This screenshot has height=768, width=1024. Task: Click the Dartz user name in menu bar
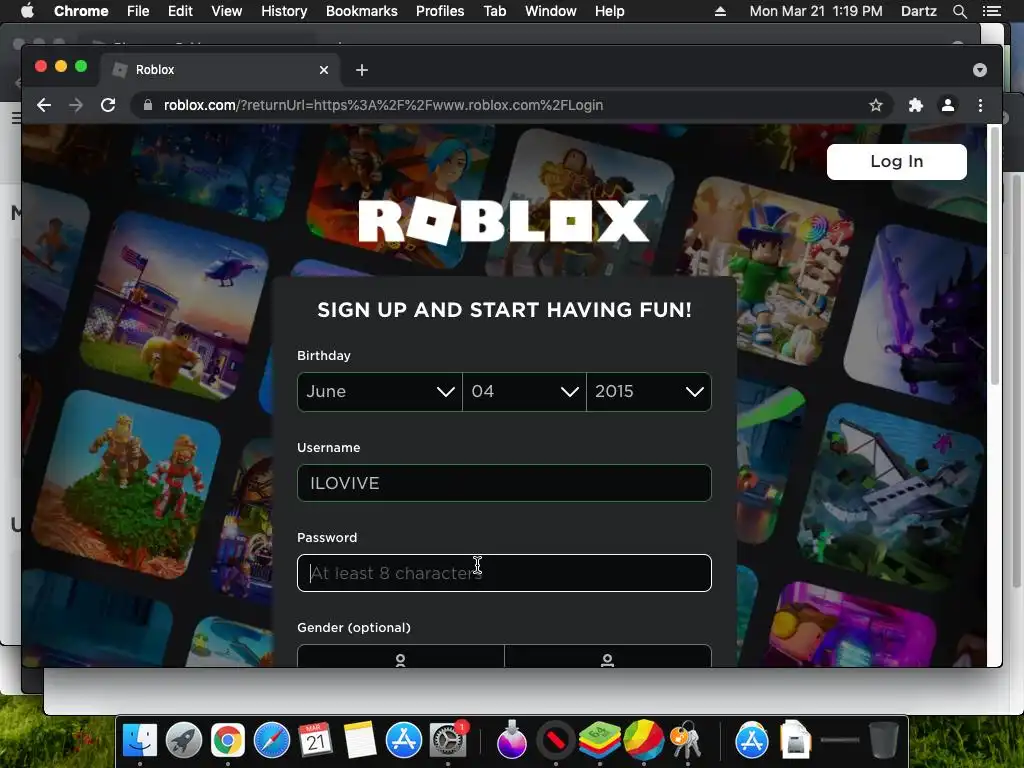point(918,11)
